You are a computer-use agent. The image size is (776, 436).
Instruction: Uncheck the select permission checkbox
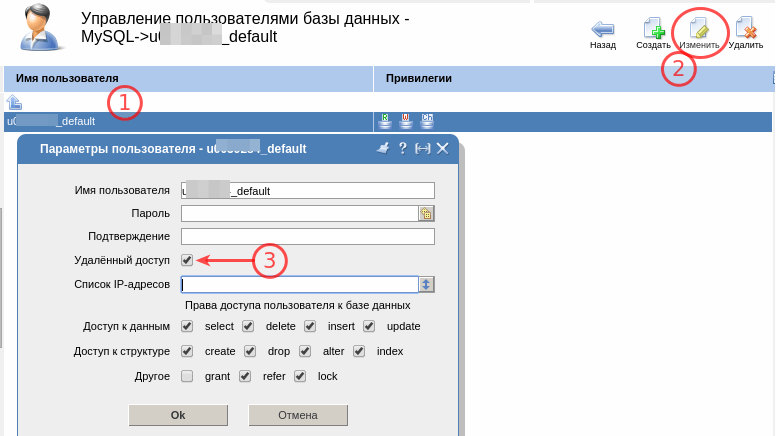pos(187,326)
